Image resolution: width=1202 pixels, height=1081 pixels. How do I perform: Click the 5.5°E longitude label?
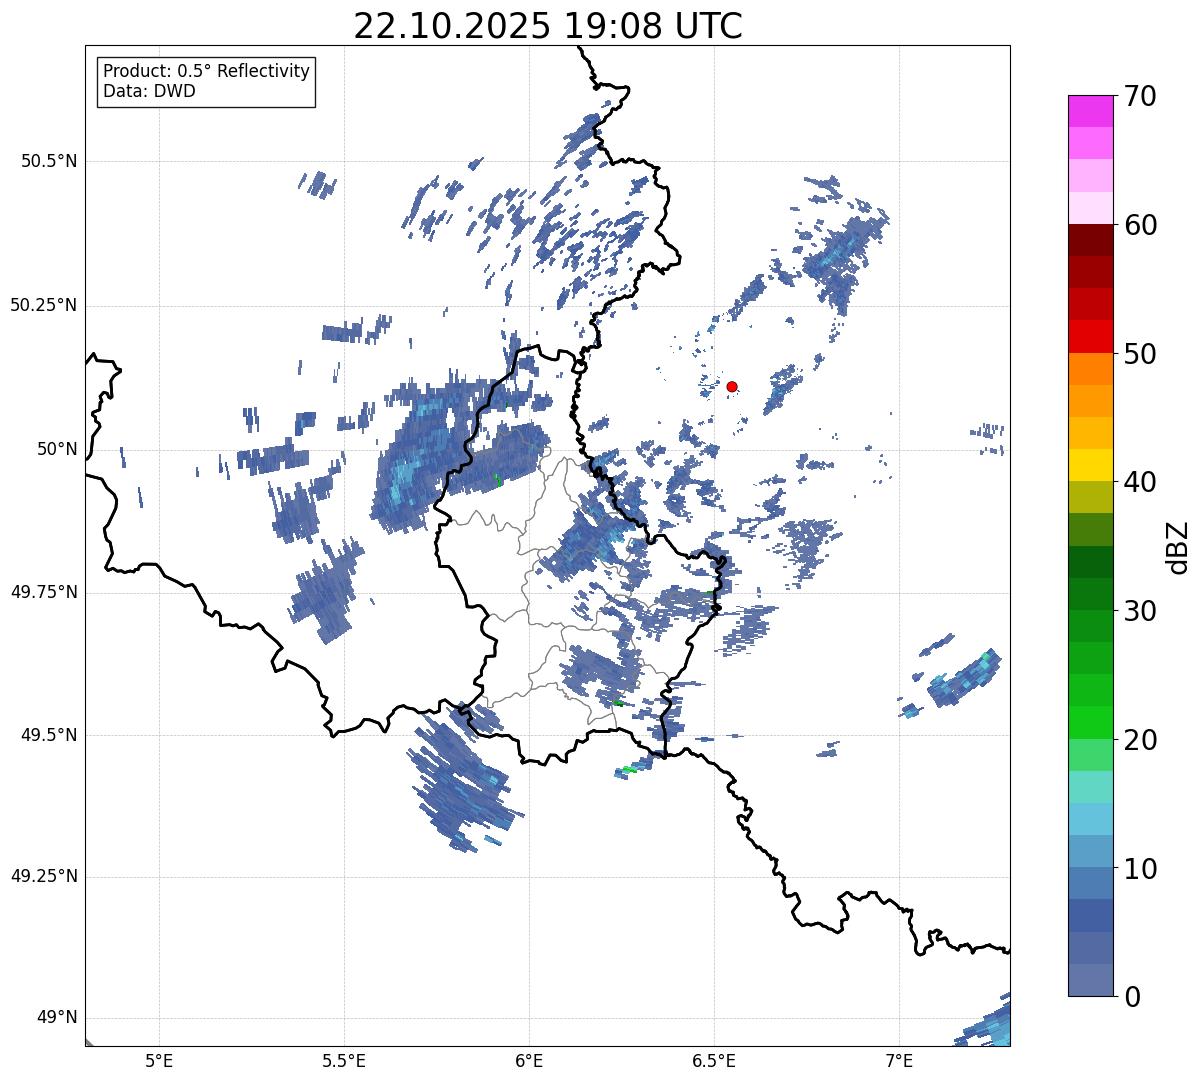coord(344,1061)
